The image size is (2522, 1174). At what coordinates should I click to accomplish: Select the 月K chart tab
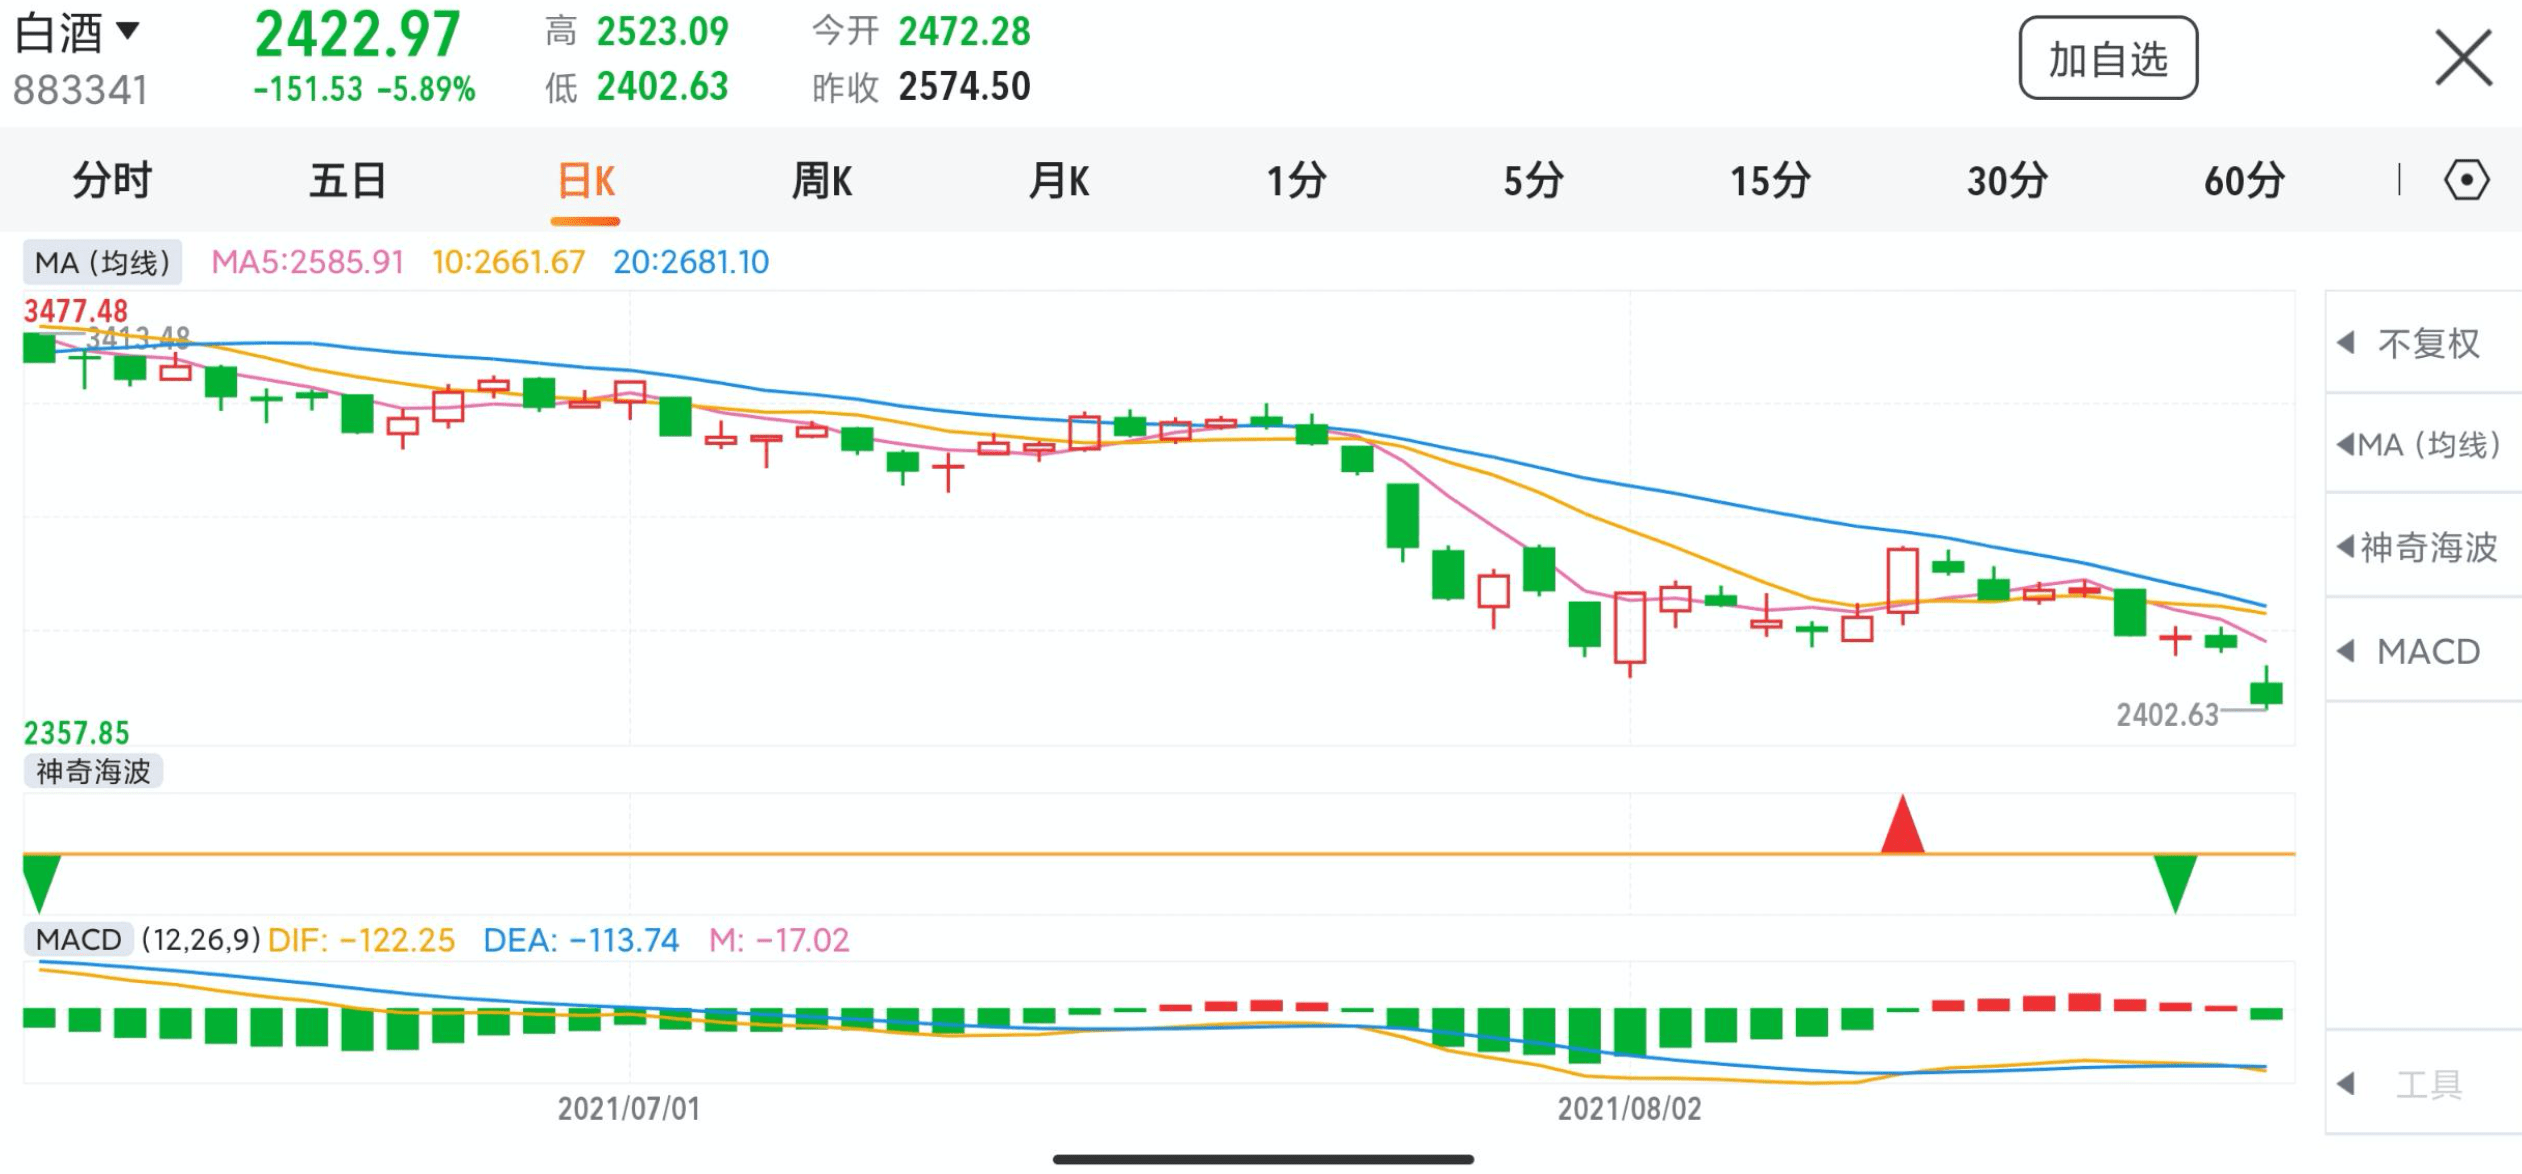(x=1059, y=181)
